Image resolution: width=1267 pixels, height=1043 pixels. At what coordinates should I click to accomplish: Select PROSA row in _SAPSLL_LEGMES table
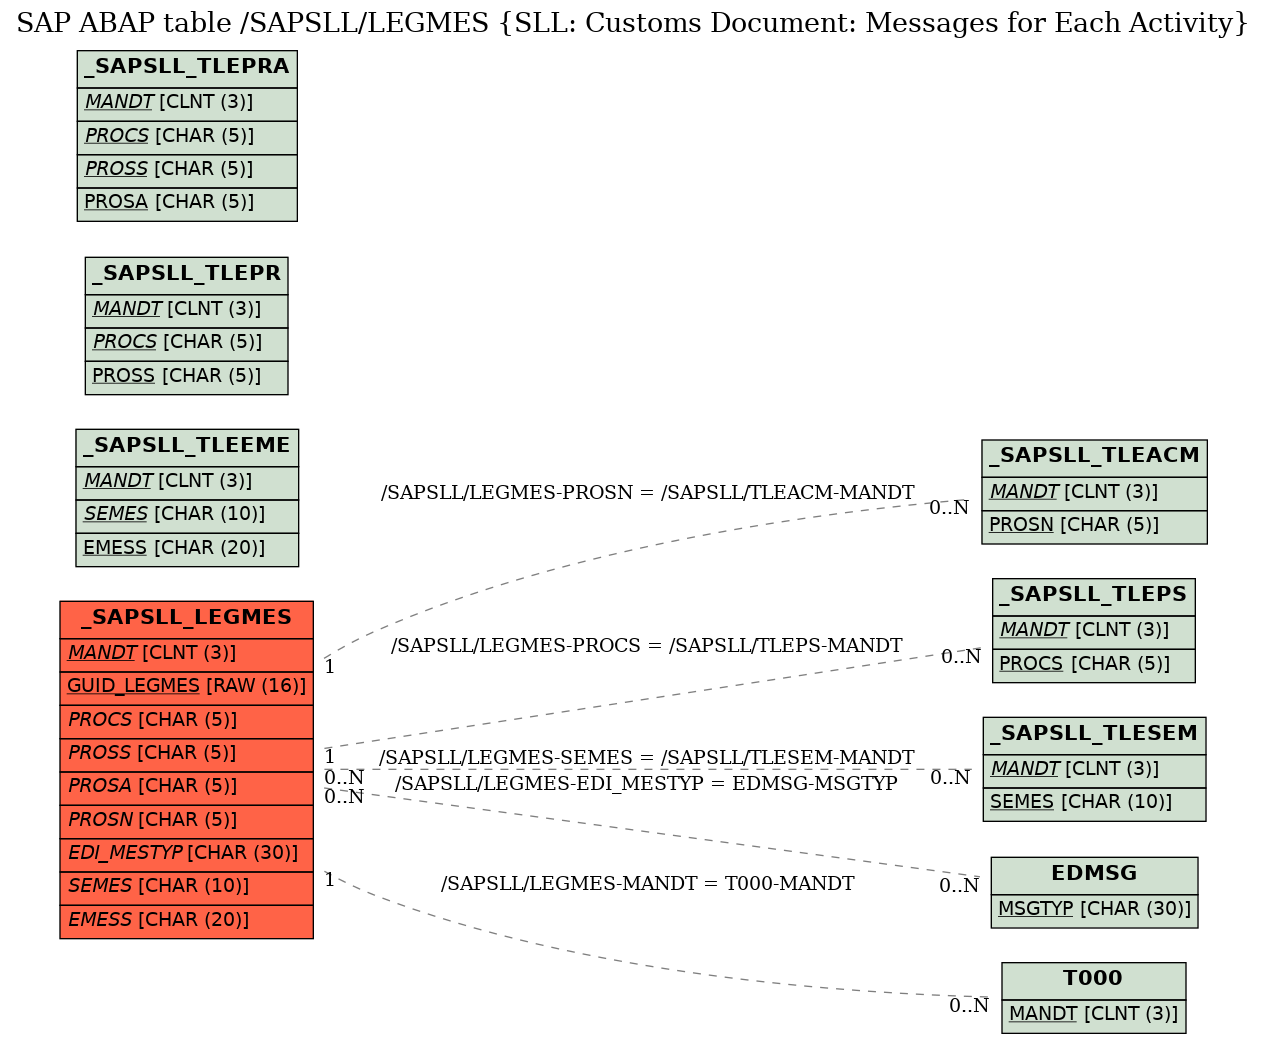point(187,788)
